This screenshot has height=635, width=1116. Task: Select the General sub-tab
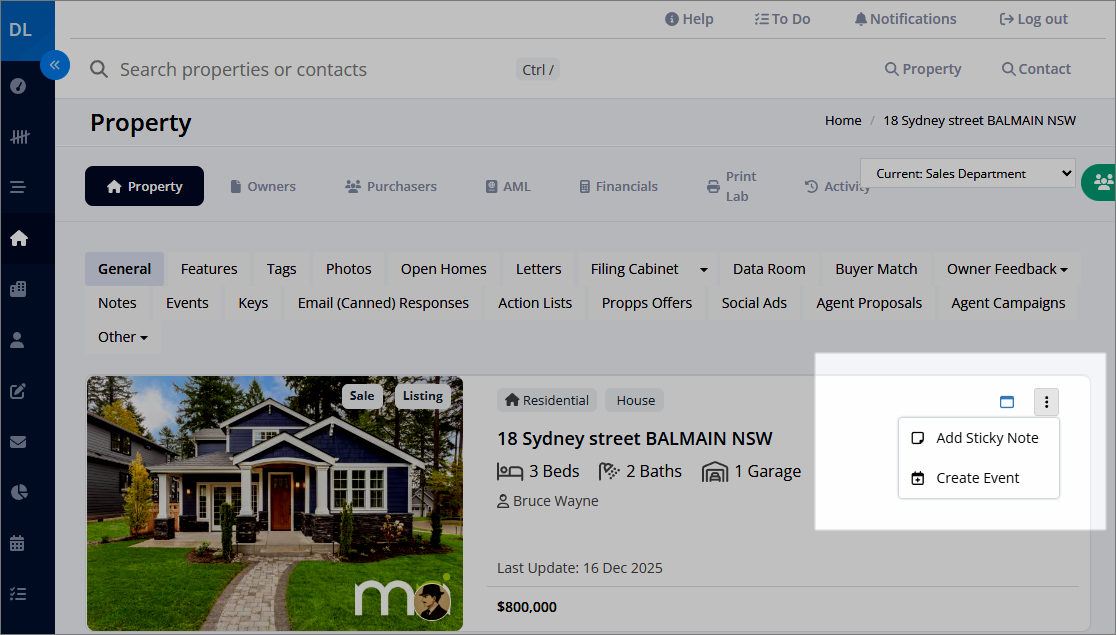tap(125, 269)
